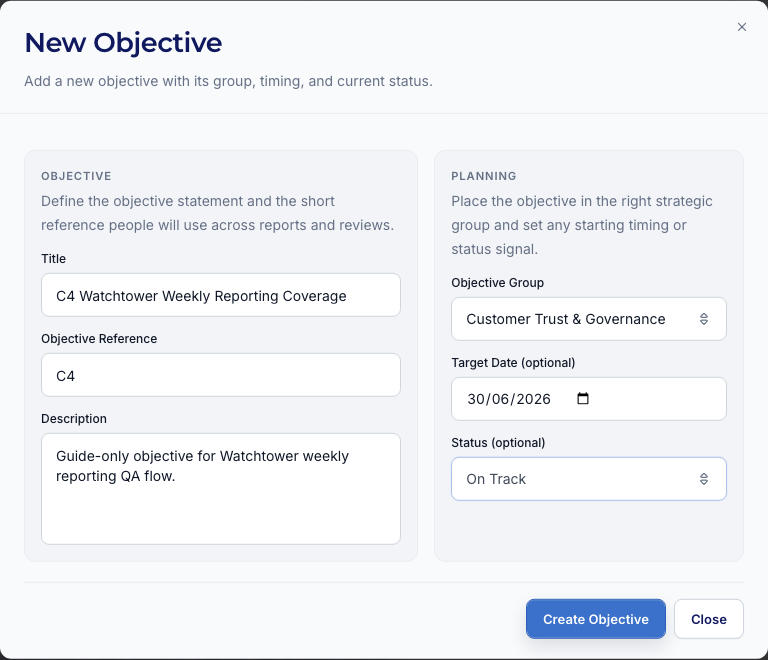
Task: Click into the Objective Reference field containing C4
Action: tap(220, 375)
